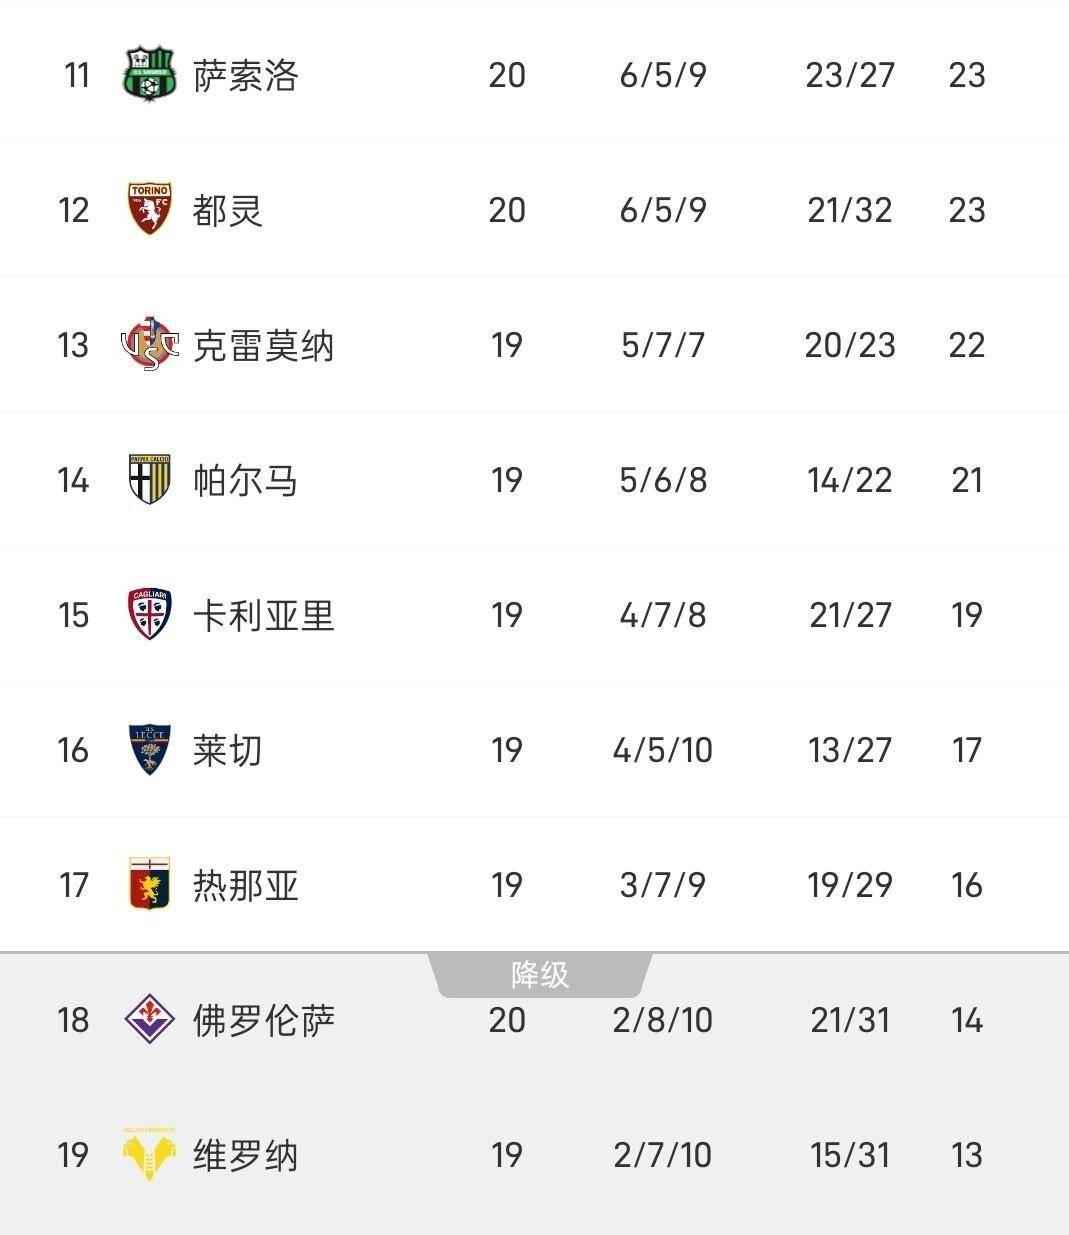
Task: Open team name 帕尔马
Action: click(x=245, y=481)
